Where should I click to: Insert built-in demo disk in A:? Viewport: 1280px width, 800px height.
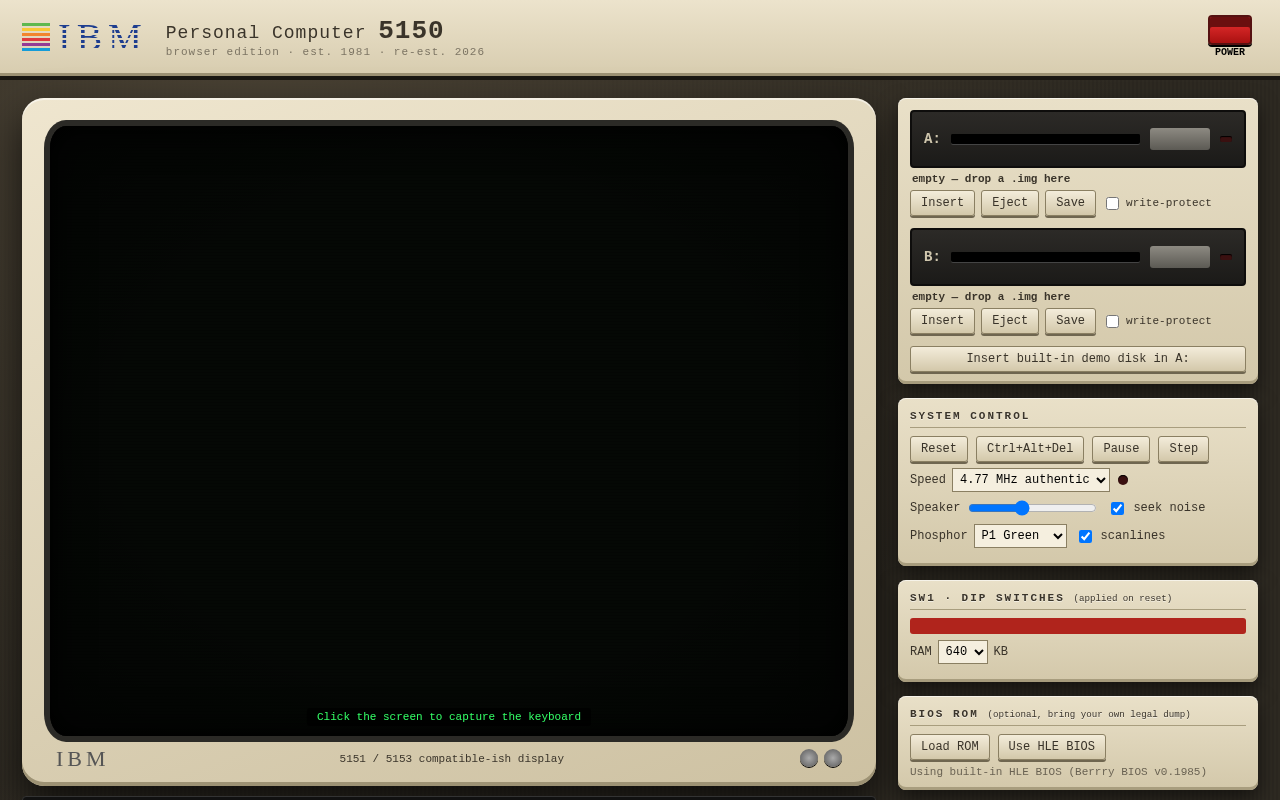pos(1078,359)
